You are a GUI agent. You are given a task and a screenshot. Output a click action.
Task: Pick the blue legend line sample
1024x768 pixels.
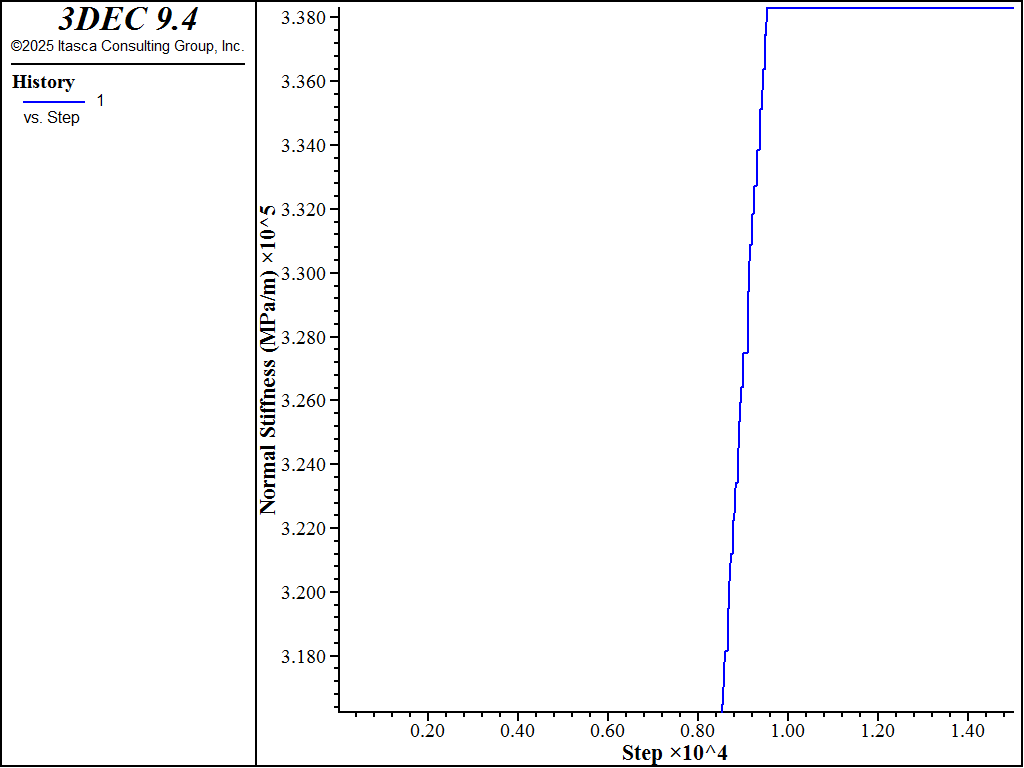click(x=53, y=101)
